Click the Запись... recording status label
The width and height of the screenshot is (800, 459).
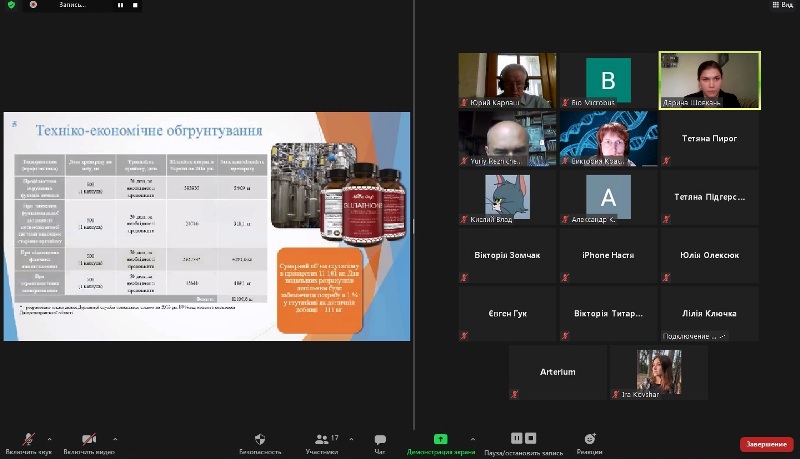point(72,5)
